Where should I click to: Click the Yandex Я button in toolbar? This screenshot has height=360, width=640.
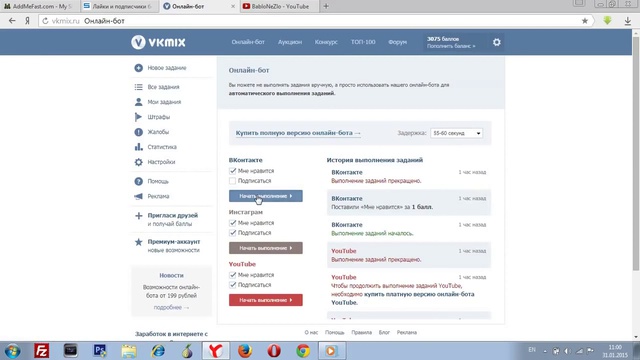tap(27, 21)
